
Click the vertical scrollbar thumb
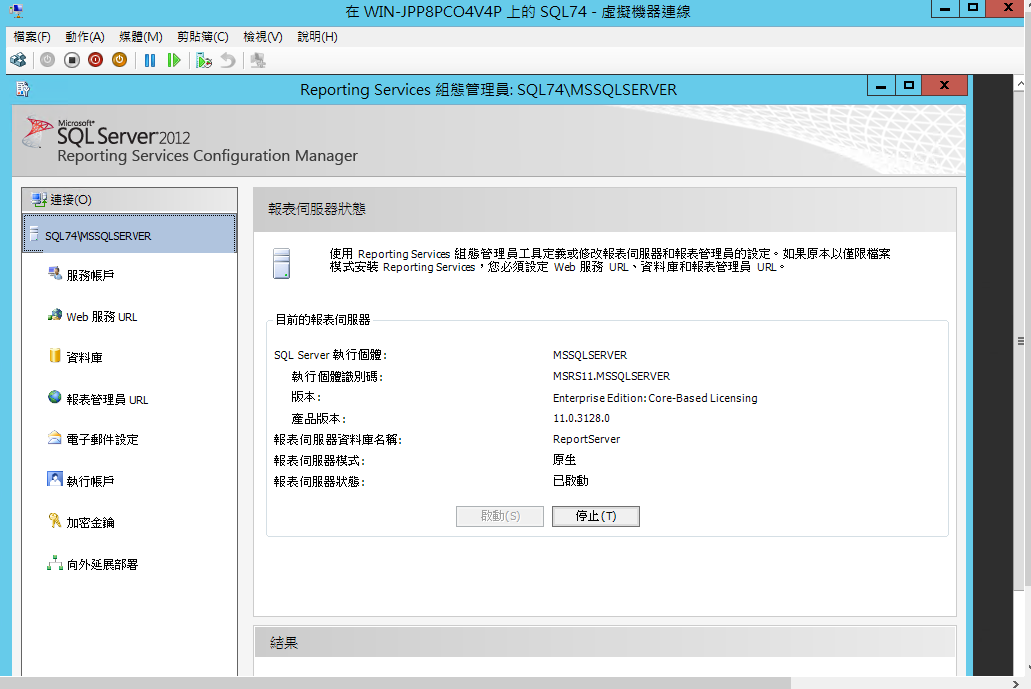point(1020,340)
